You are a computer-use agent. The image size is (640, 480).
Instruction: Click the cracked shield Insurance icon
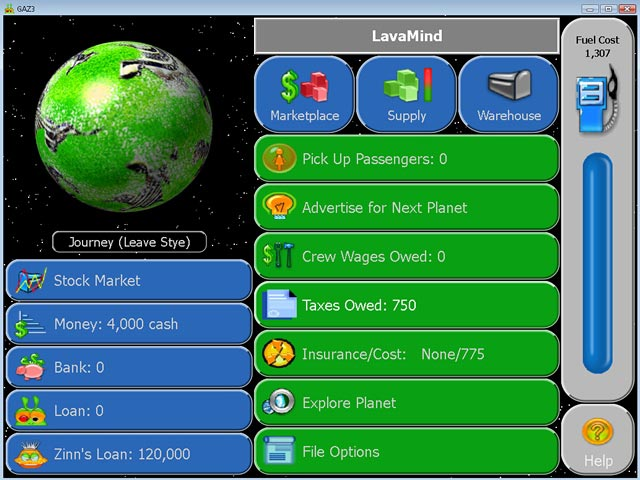[279, 353]
